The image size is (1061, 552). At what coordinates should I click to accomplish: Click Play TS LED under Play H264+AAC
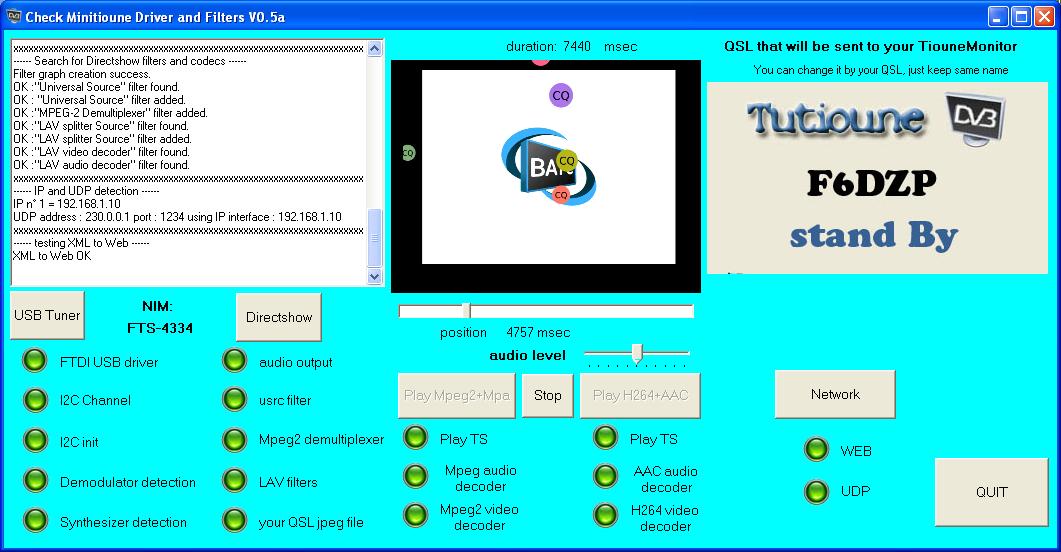click(606, 438)
